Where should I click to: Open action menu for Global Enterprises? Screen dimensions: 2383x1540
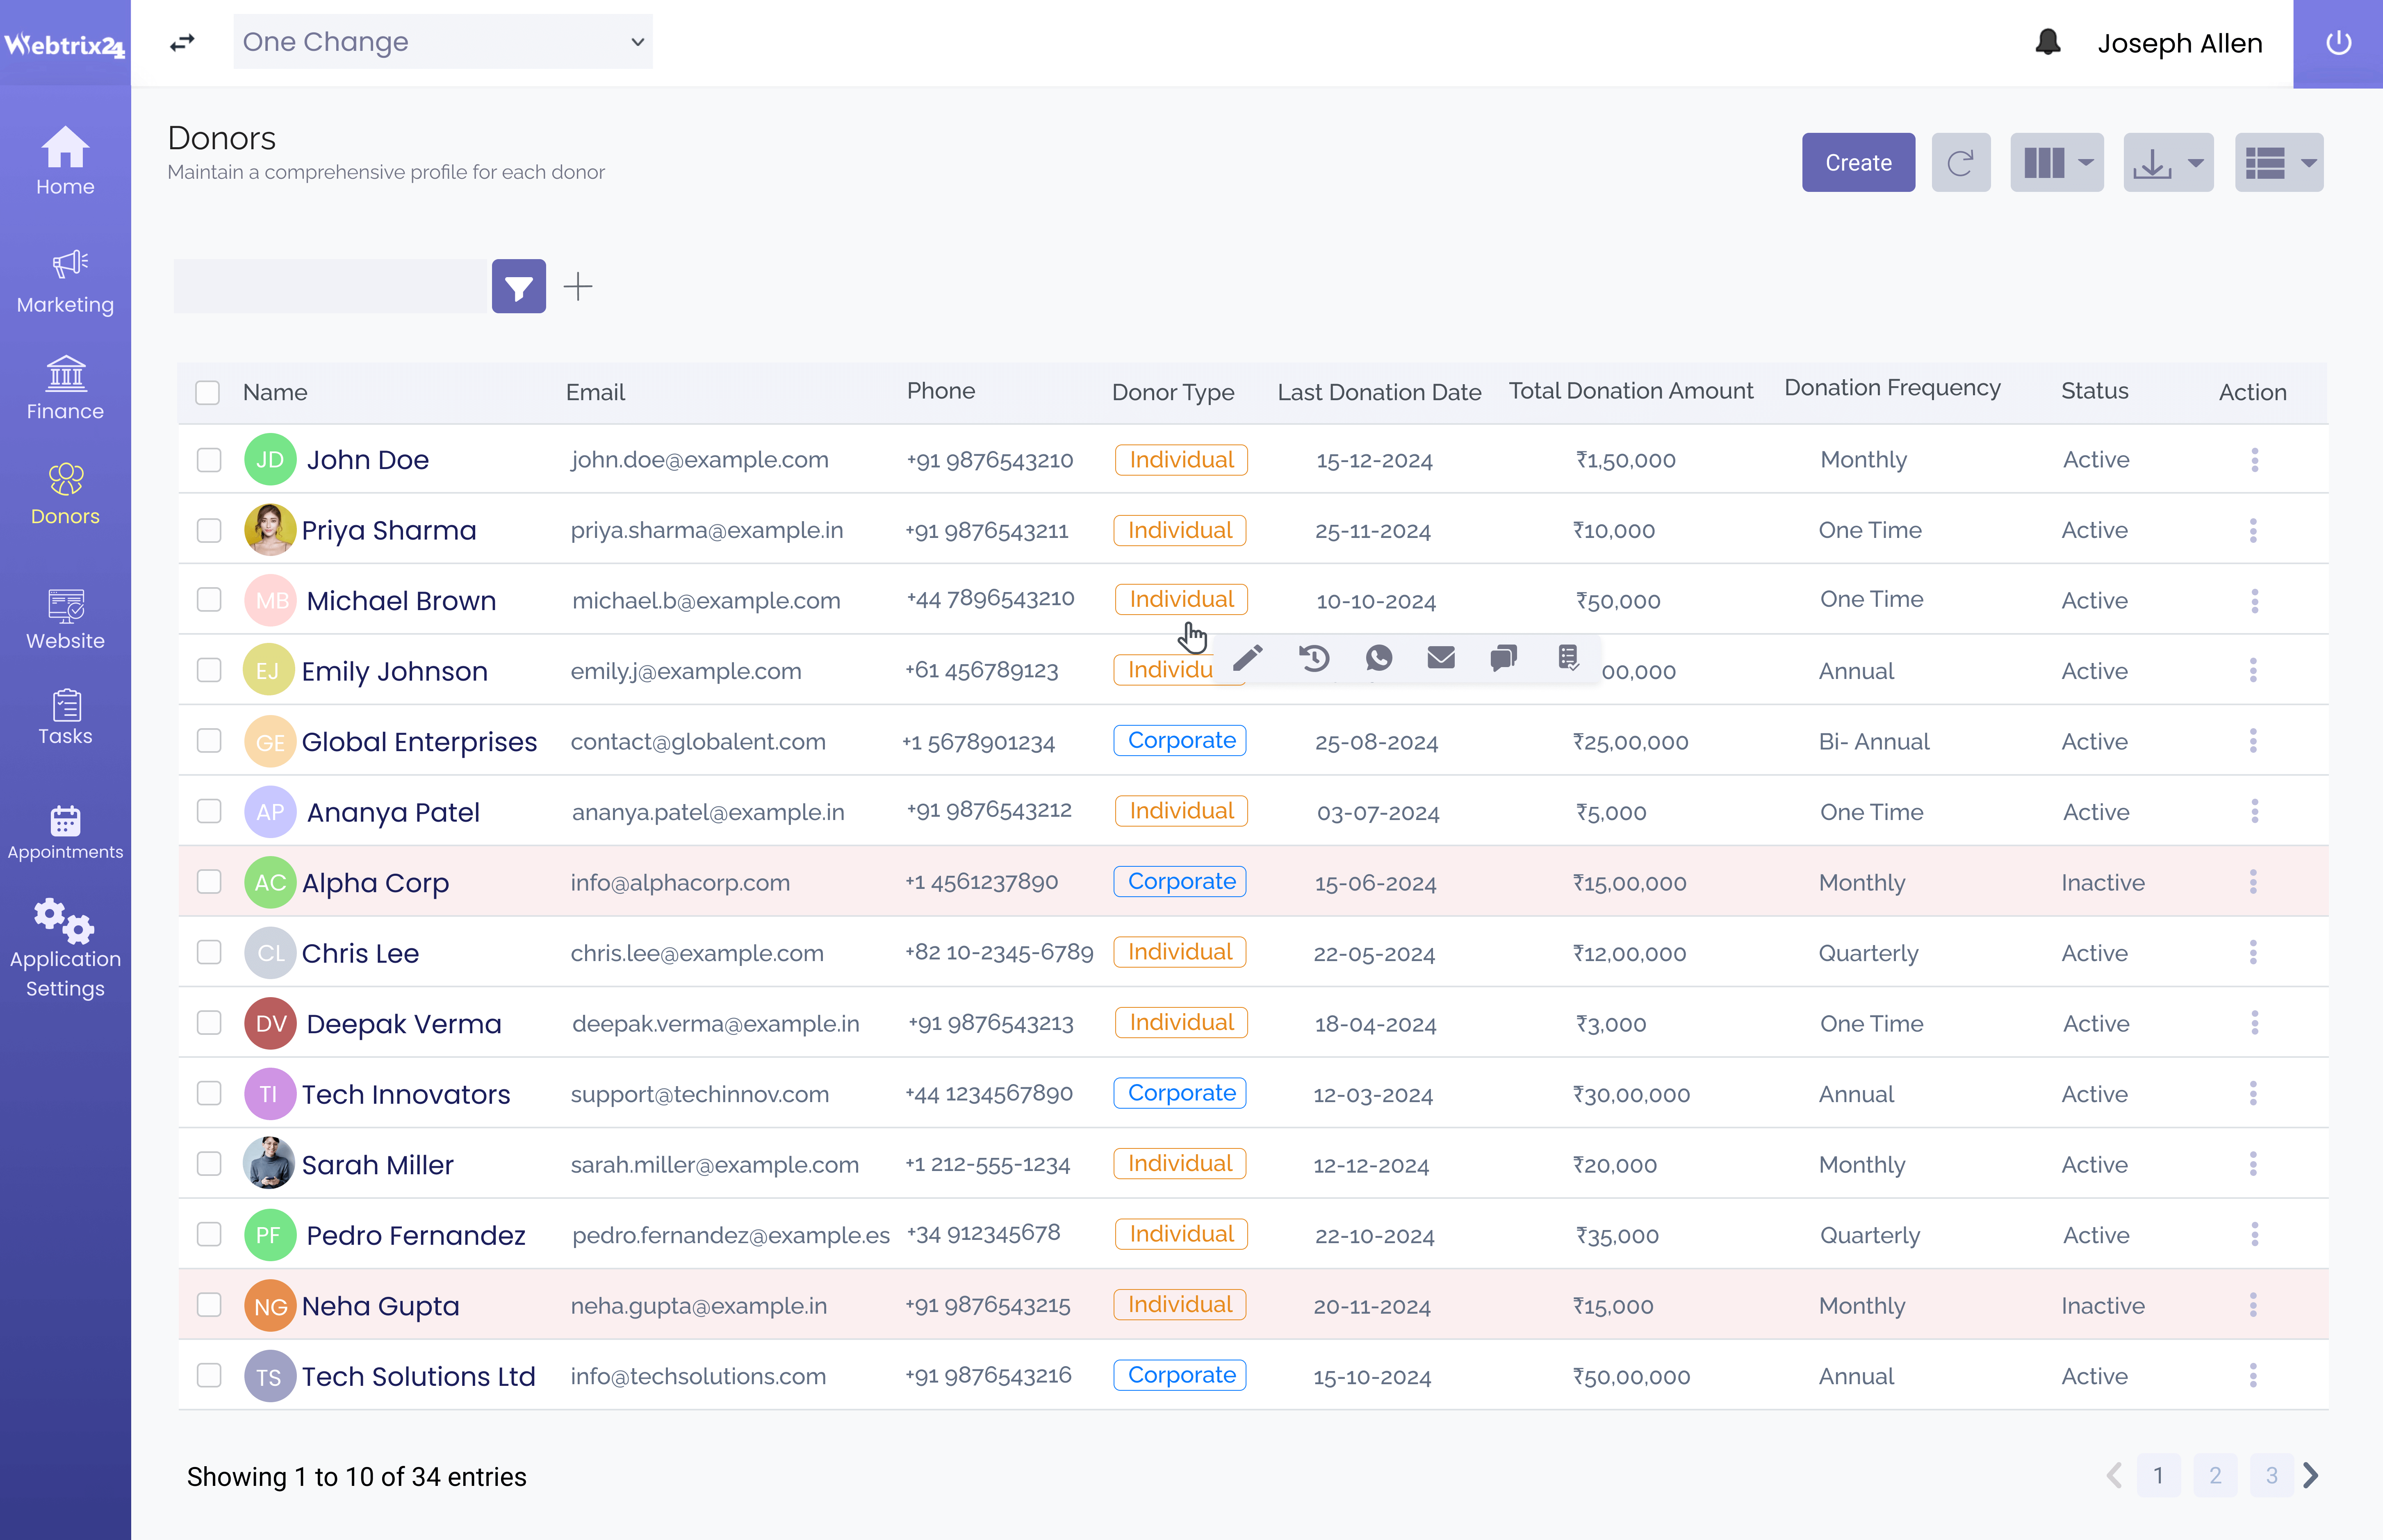pyautogui.click(x=2253, y=741)
